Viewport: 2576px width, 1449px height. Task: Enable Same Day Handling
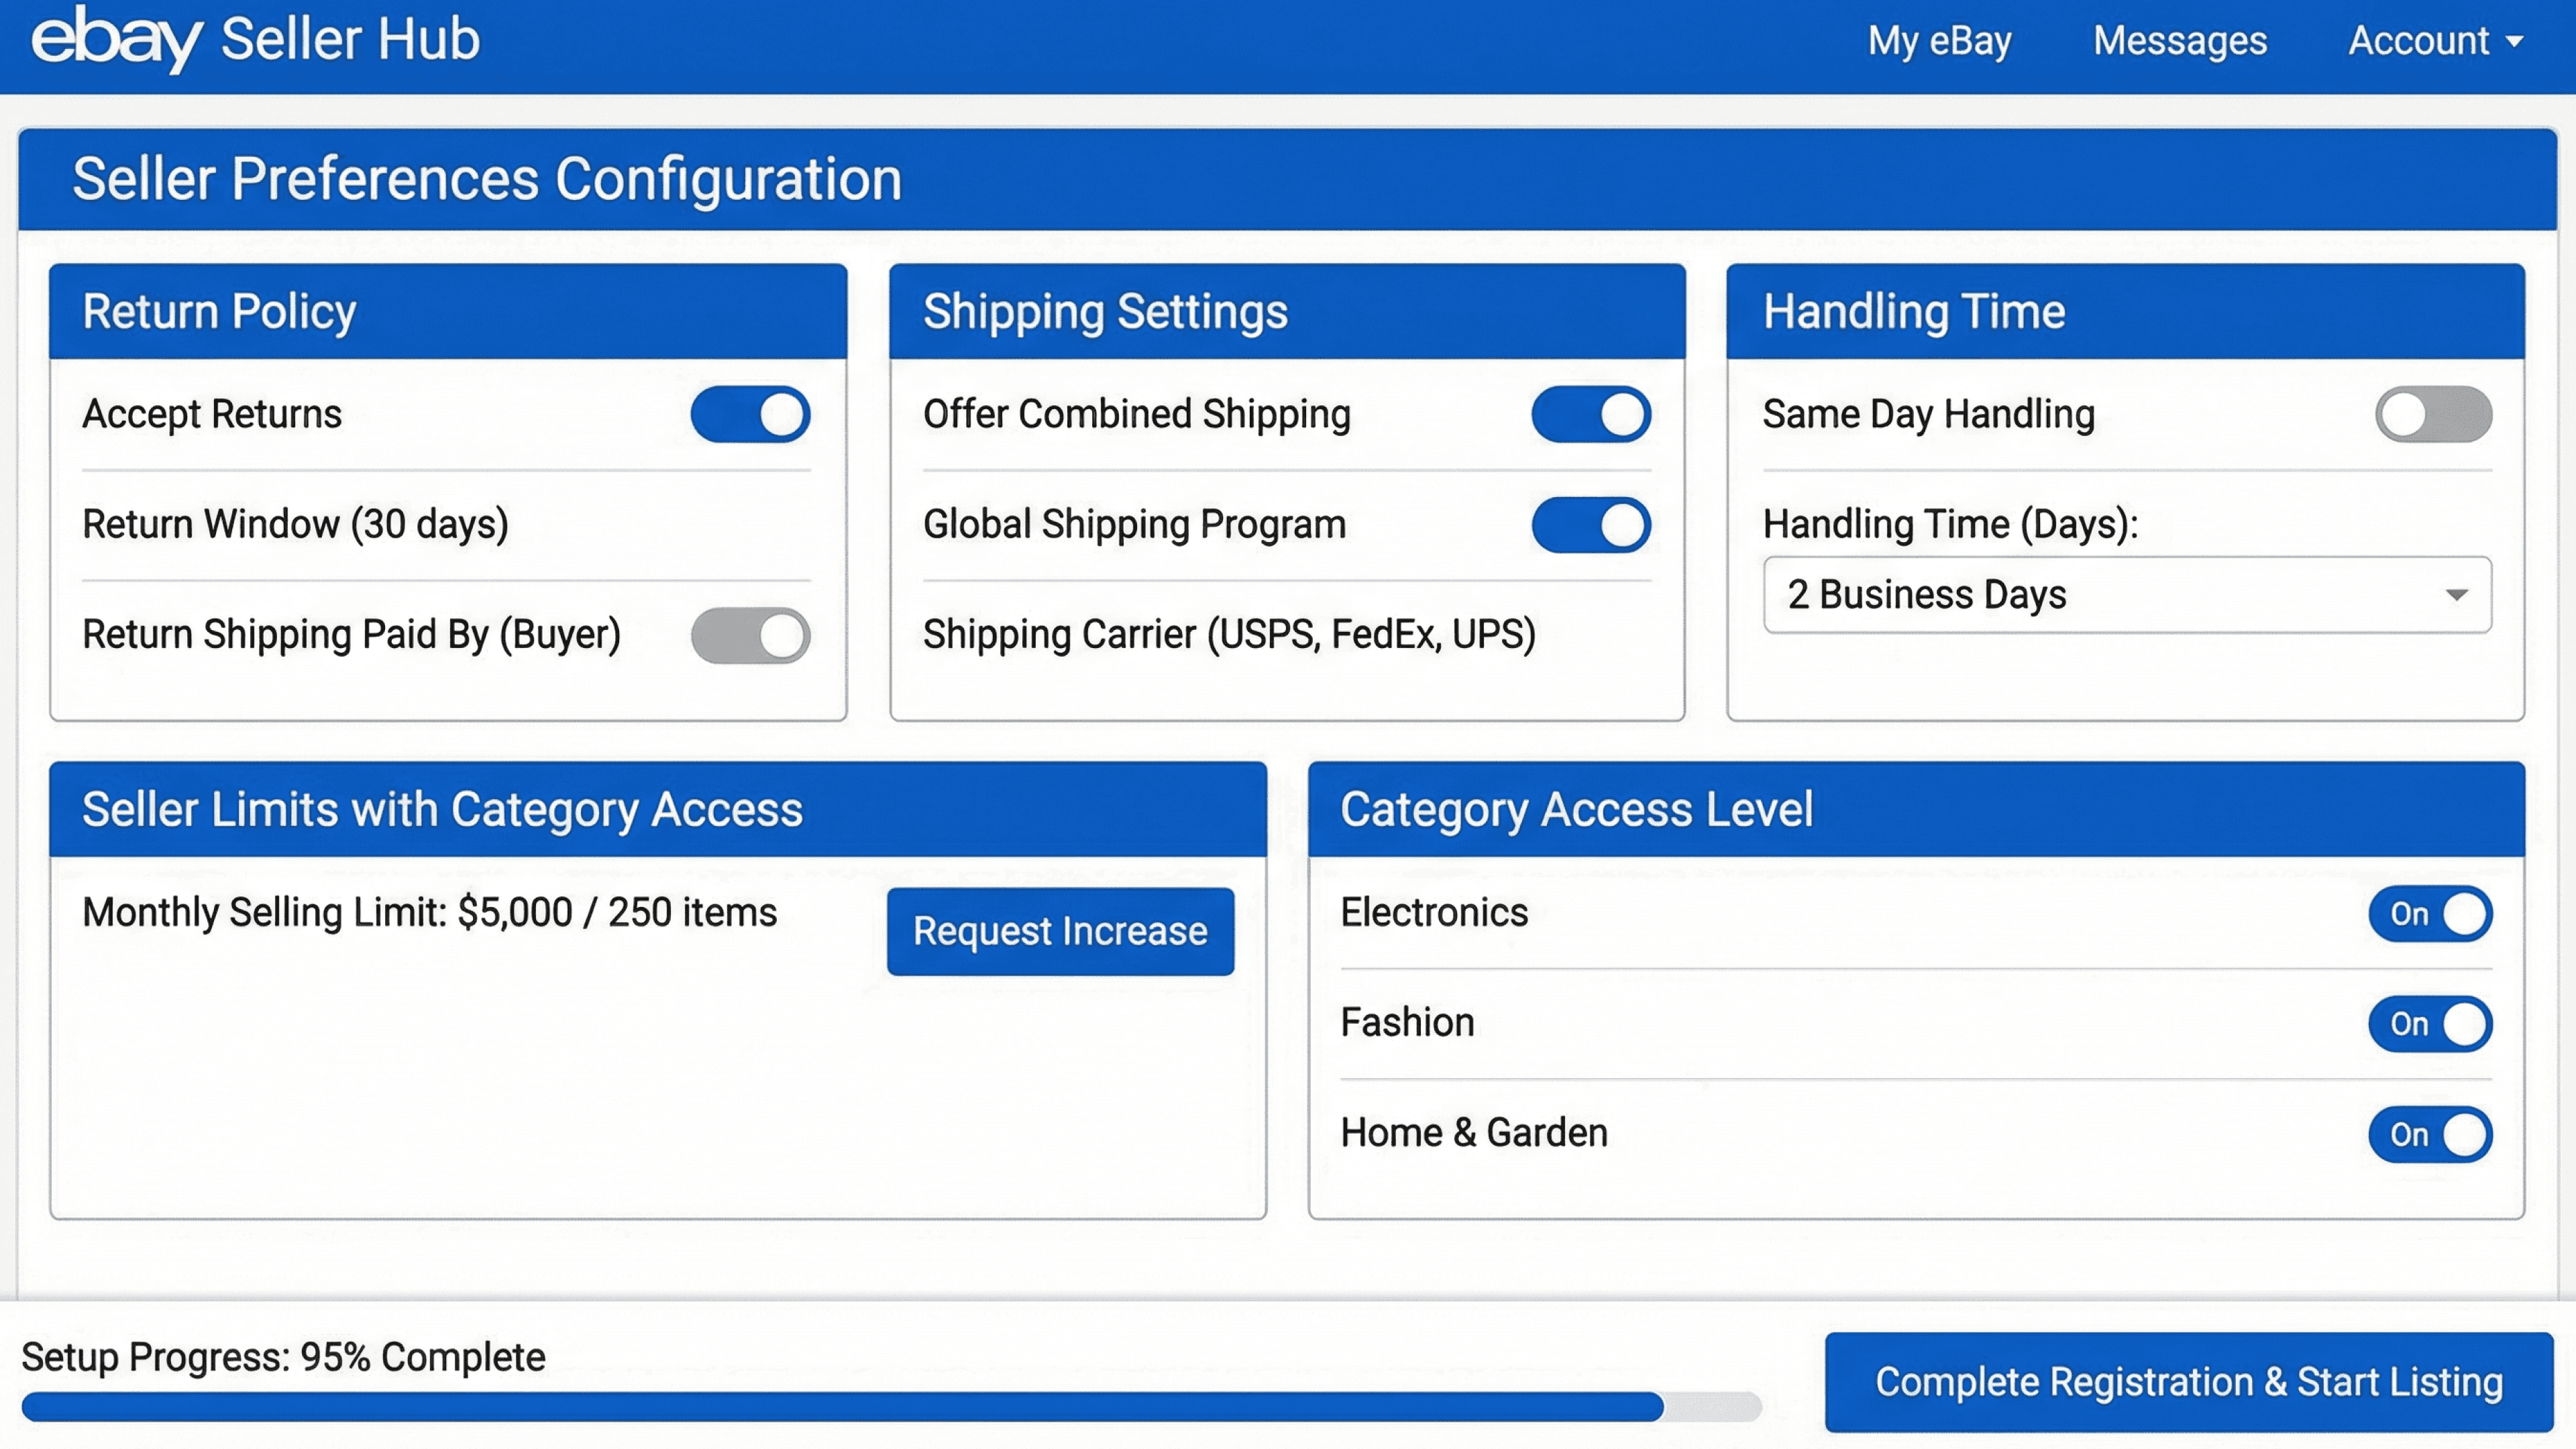pyautogui.click(x=2433, y=414)
